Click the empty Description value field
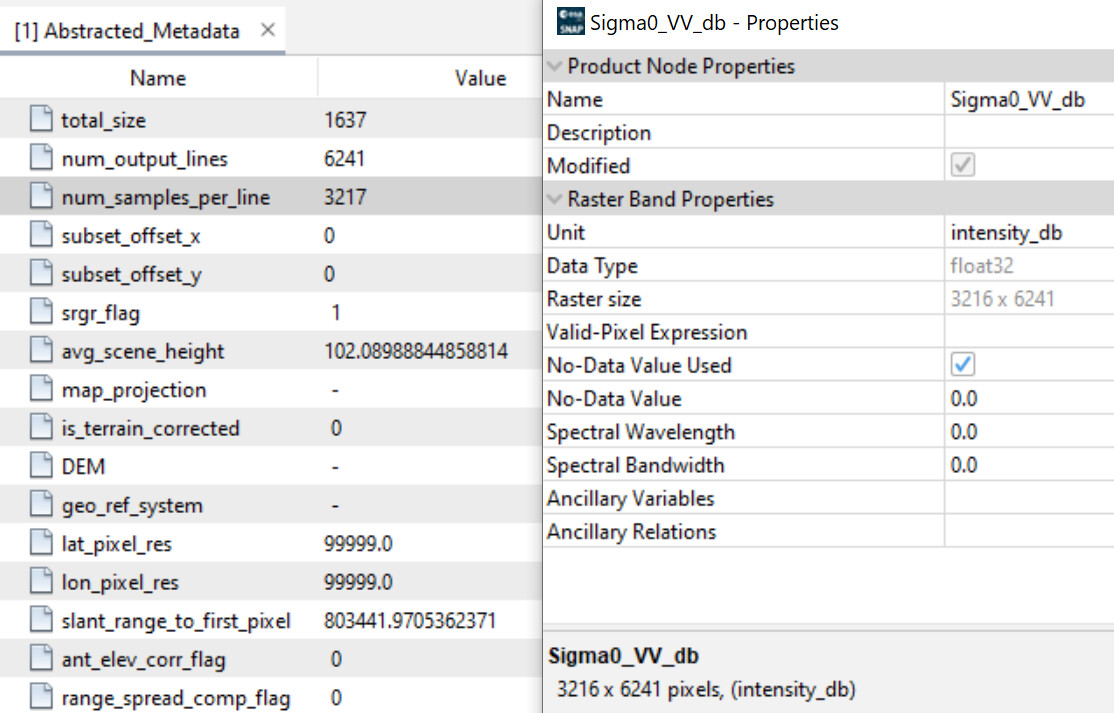 (1029, 132)
